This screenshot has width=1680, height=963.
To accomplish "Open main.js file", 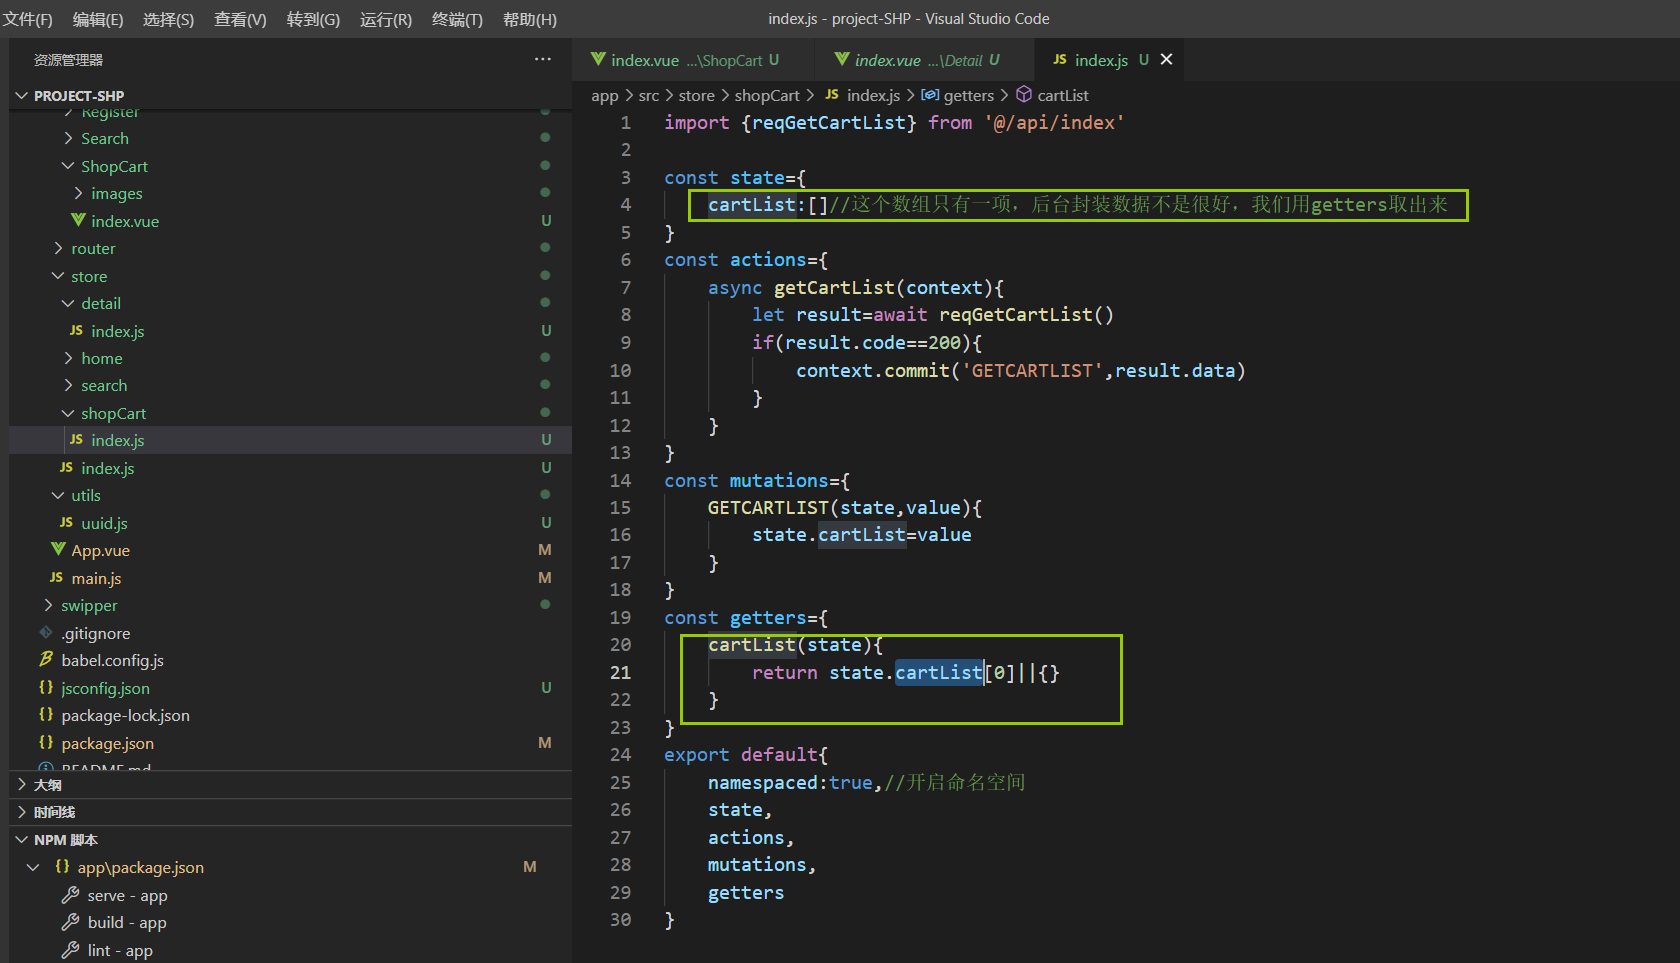I will point(96,578).
